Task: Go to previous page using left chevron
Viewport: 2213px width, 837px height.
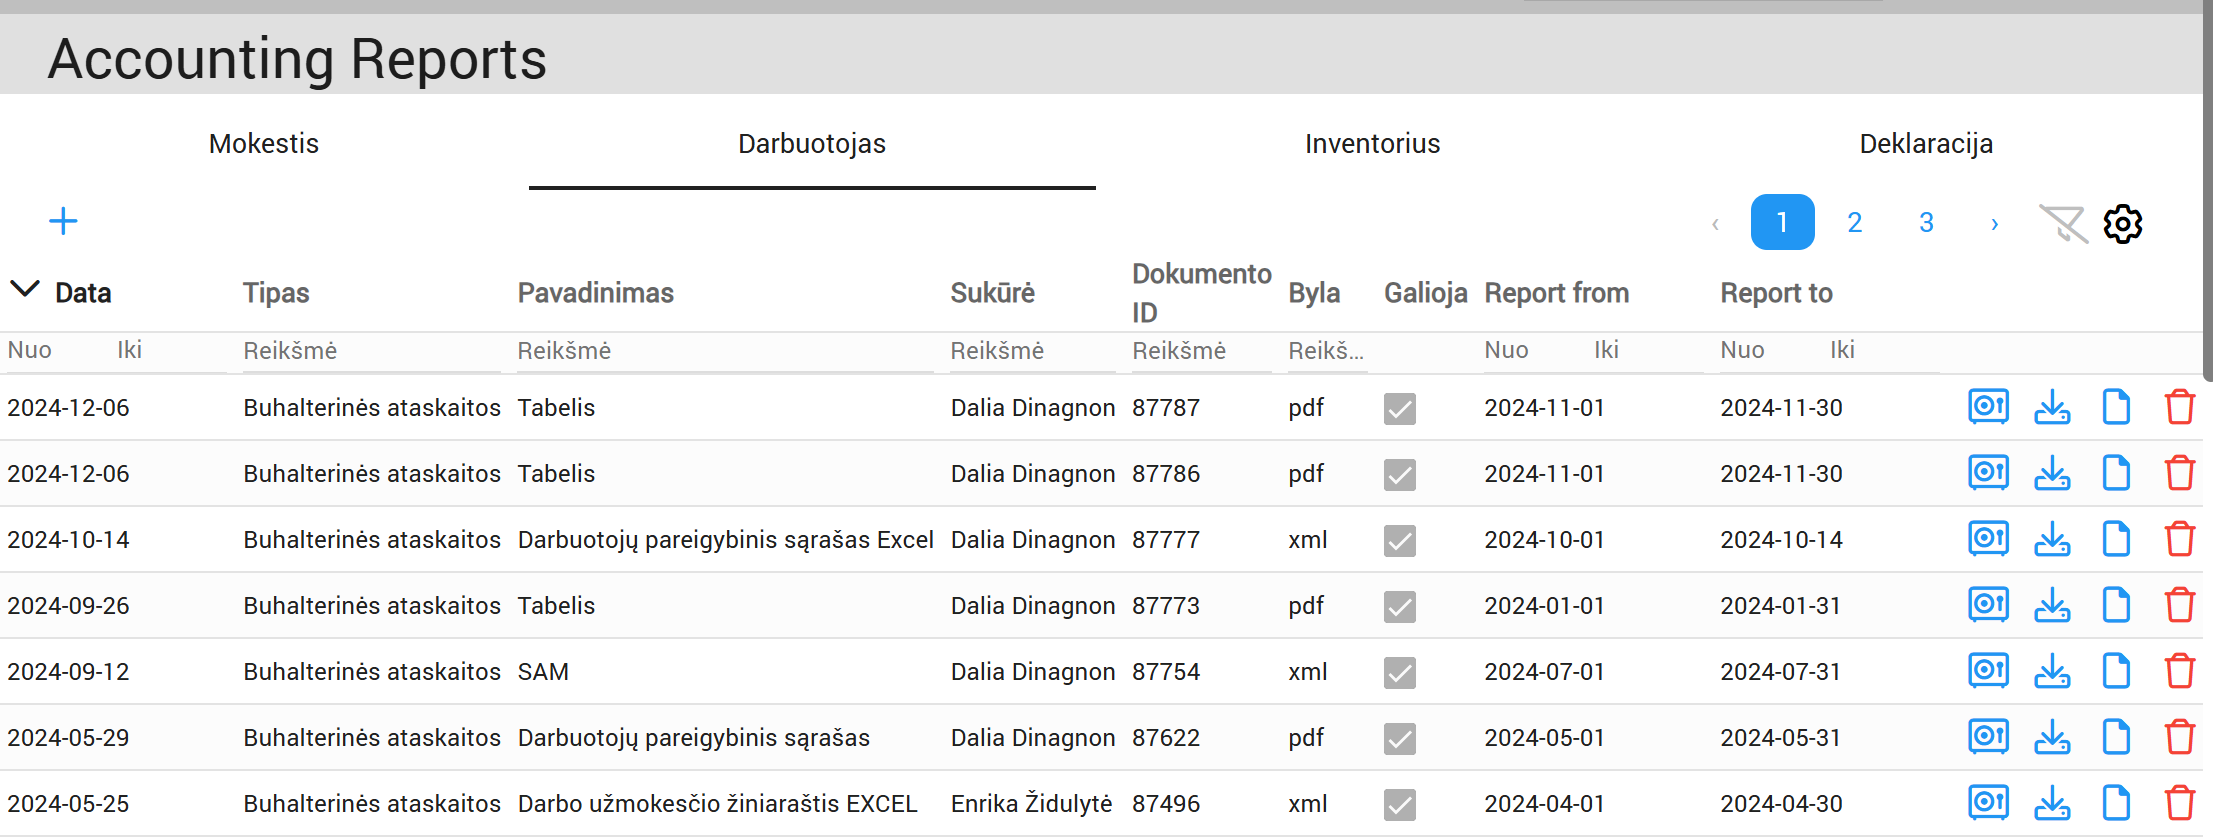Action: coord(1715,223)
